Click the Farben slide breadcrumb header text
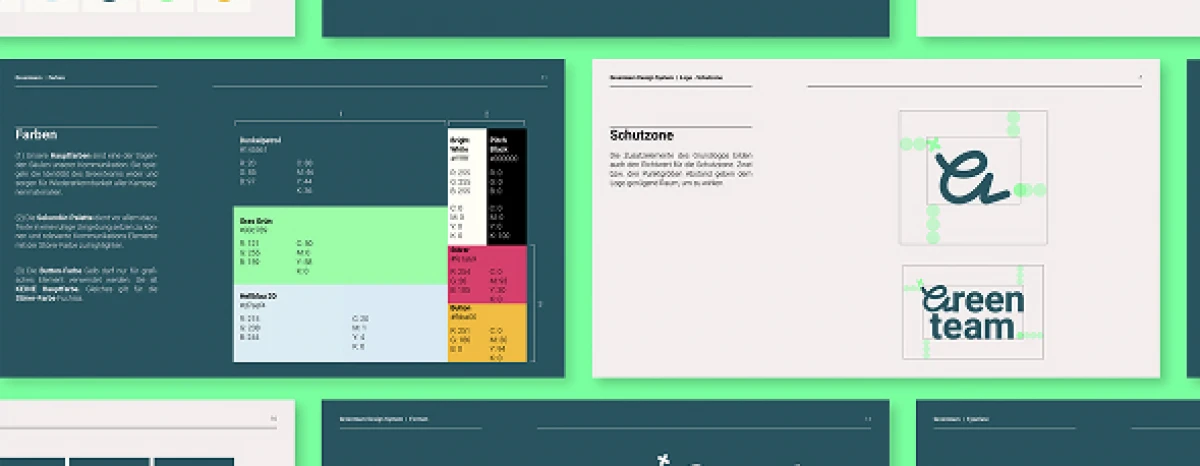 point(36,76)
